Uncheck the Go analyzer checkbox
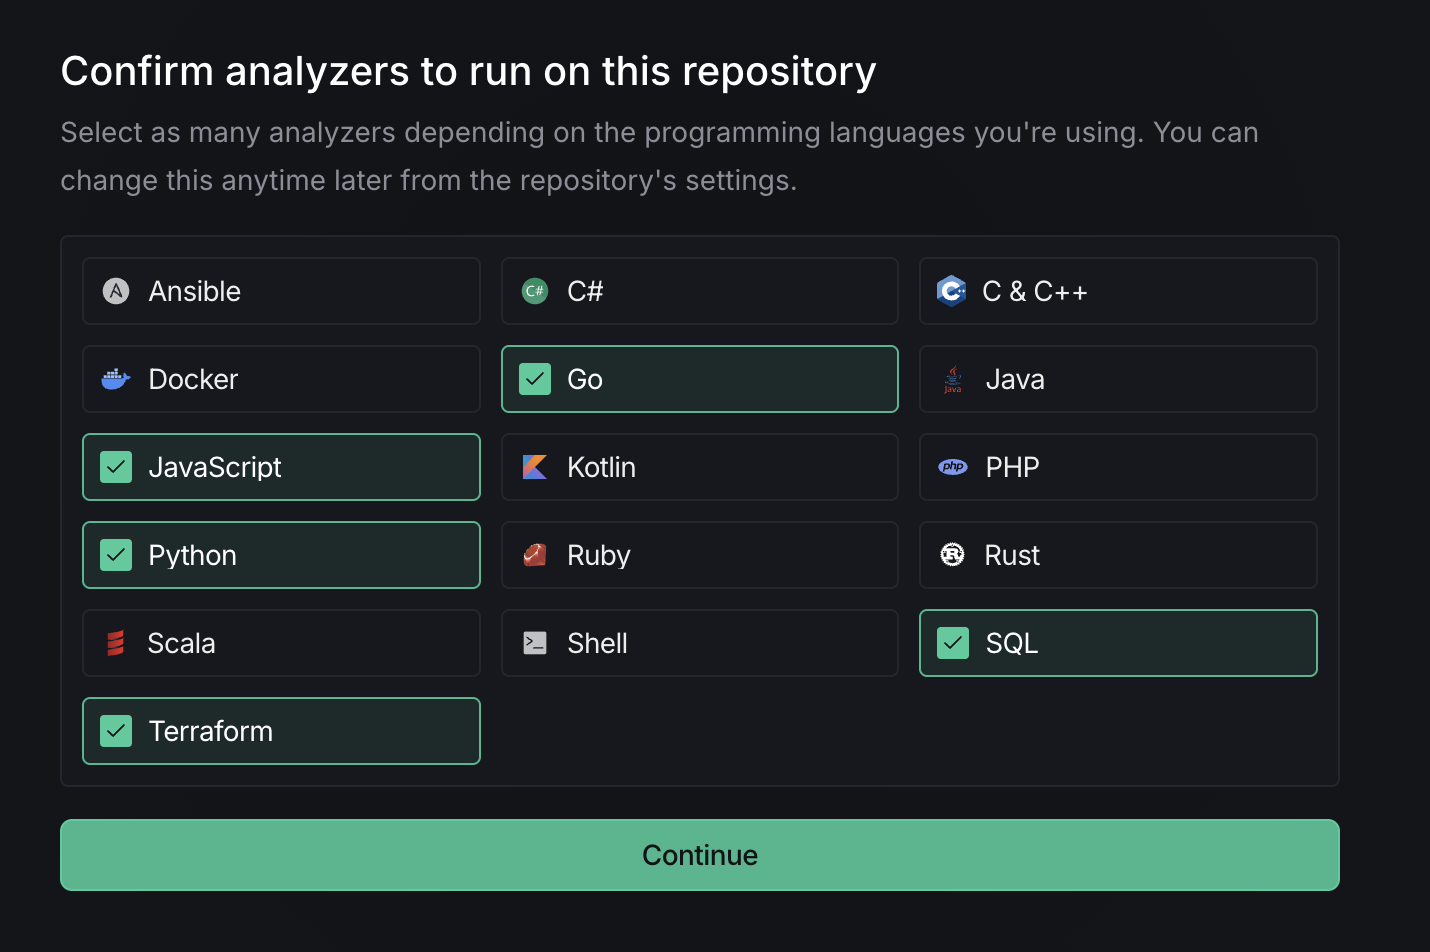Screen dimensions: 1430x952 [x=535, y=379]
